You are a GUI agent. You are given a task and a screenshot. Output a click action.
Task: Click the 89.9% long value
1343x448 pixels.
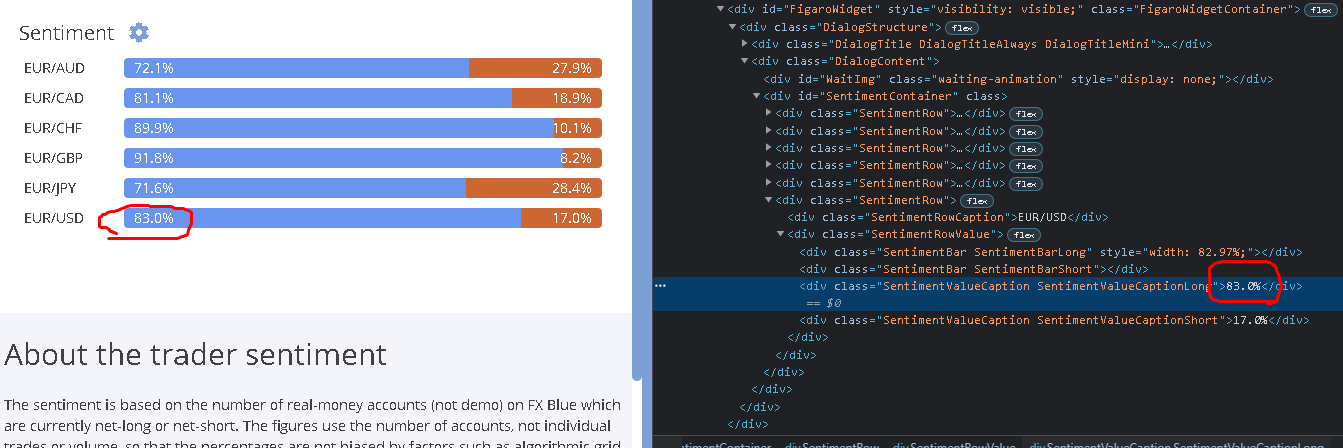pyautogui.click(x=154, y=128)
